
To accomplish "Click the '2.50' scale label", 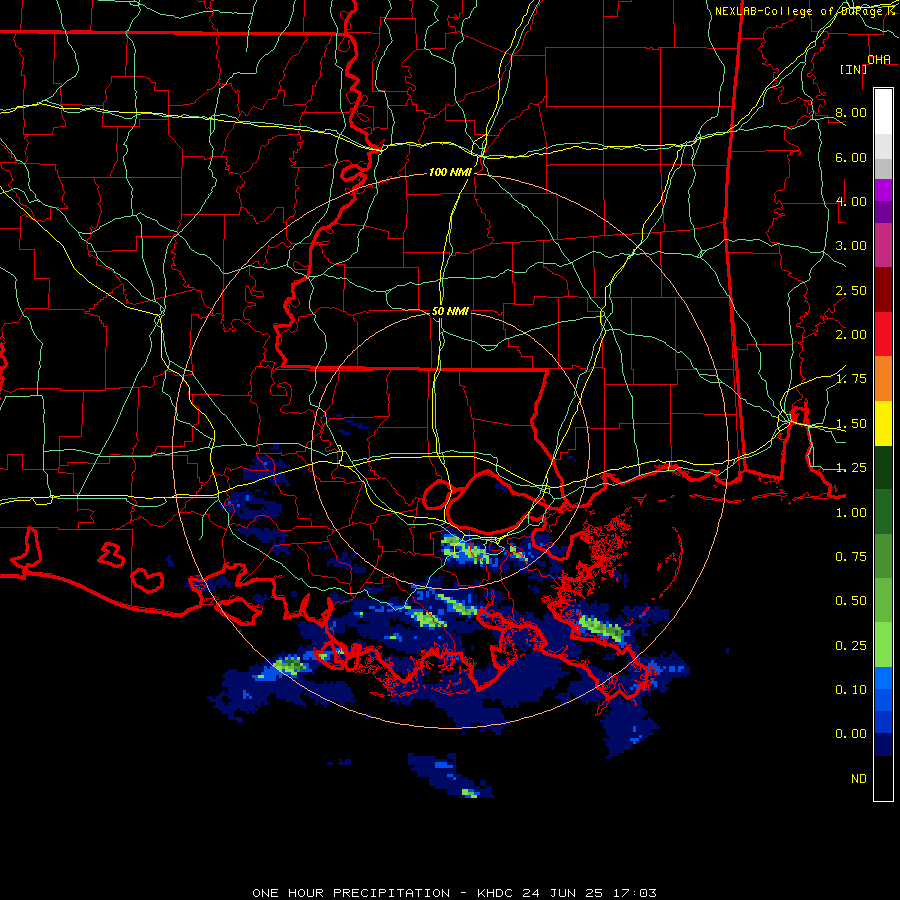I will [x=851, y=290].
